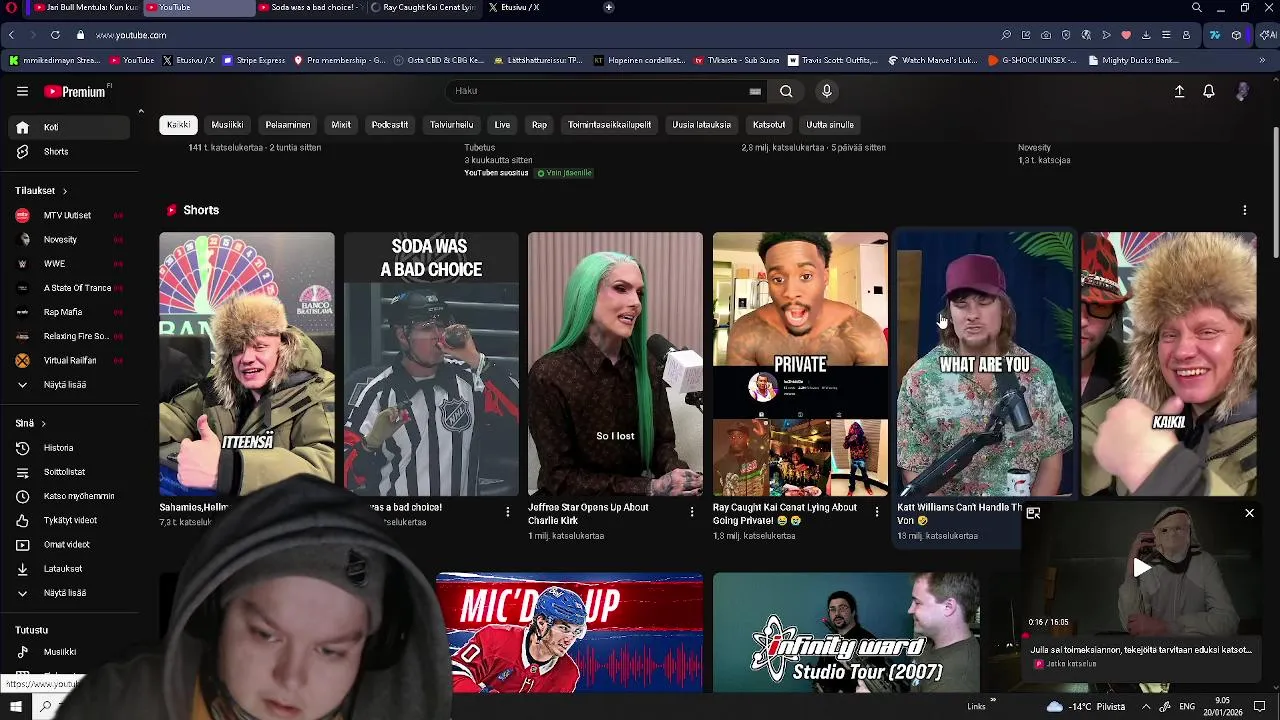This screenshot has width=1280, height=720.
Task: Select the Talviurheilu filter chip
Action: [x=451, y=125]
